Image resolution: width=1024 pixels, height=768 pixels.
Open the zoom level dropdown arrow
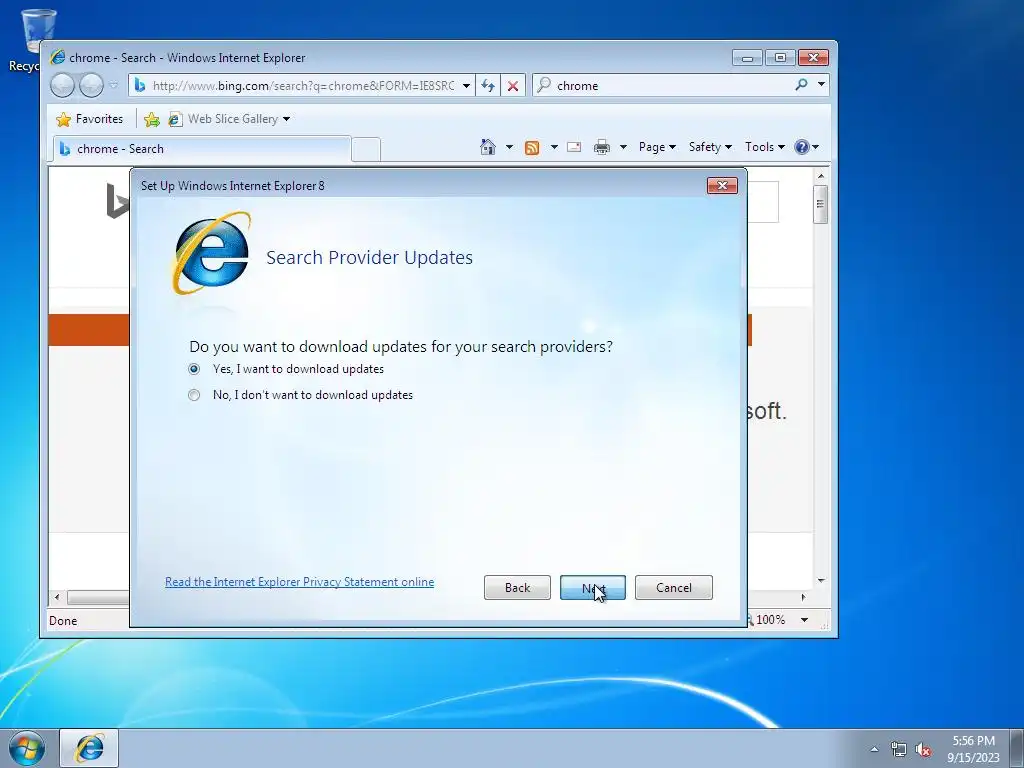(x=805, y=620)
